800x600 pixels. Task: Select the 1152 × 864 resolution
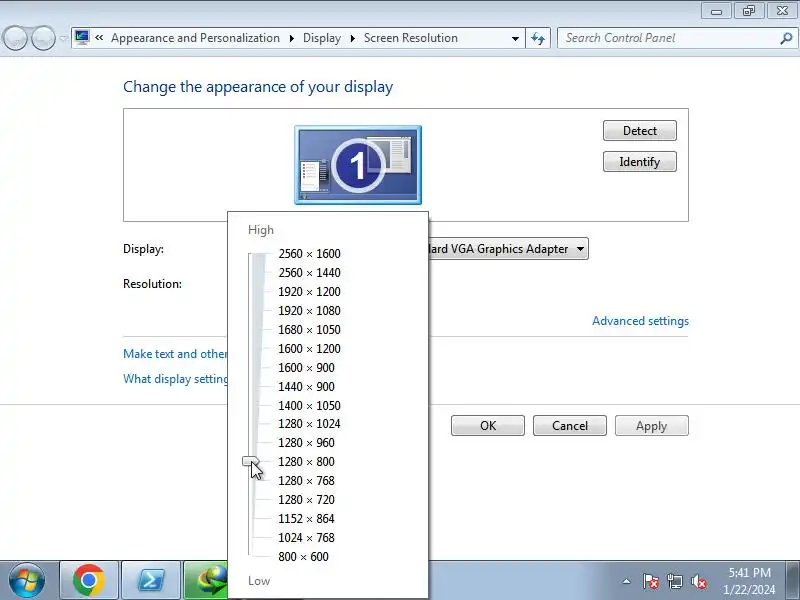(x=306, y=519)
